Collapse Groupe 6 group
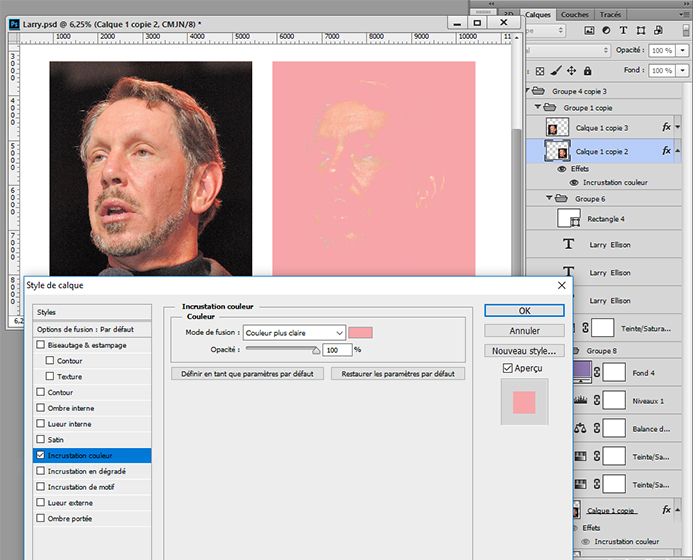693x560 pixels. point(549,198)
